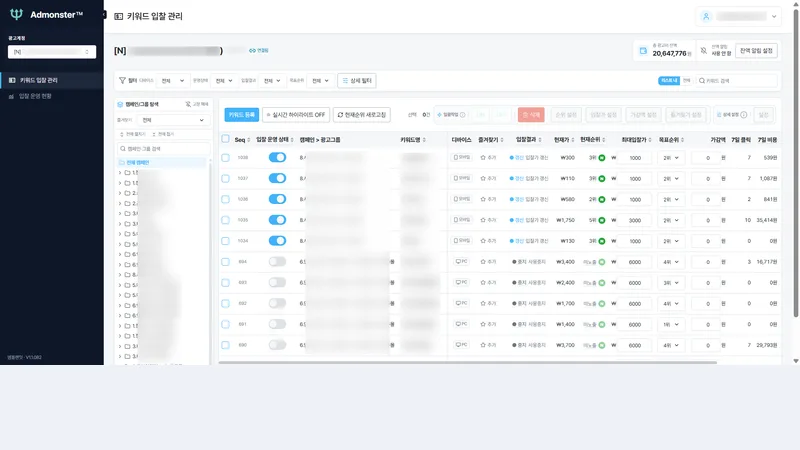
Task: Select 전체 캠페인 folder in tree
Action: pyautogui.click(x=162, y=162)
